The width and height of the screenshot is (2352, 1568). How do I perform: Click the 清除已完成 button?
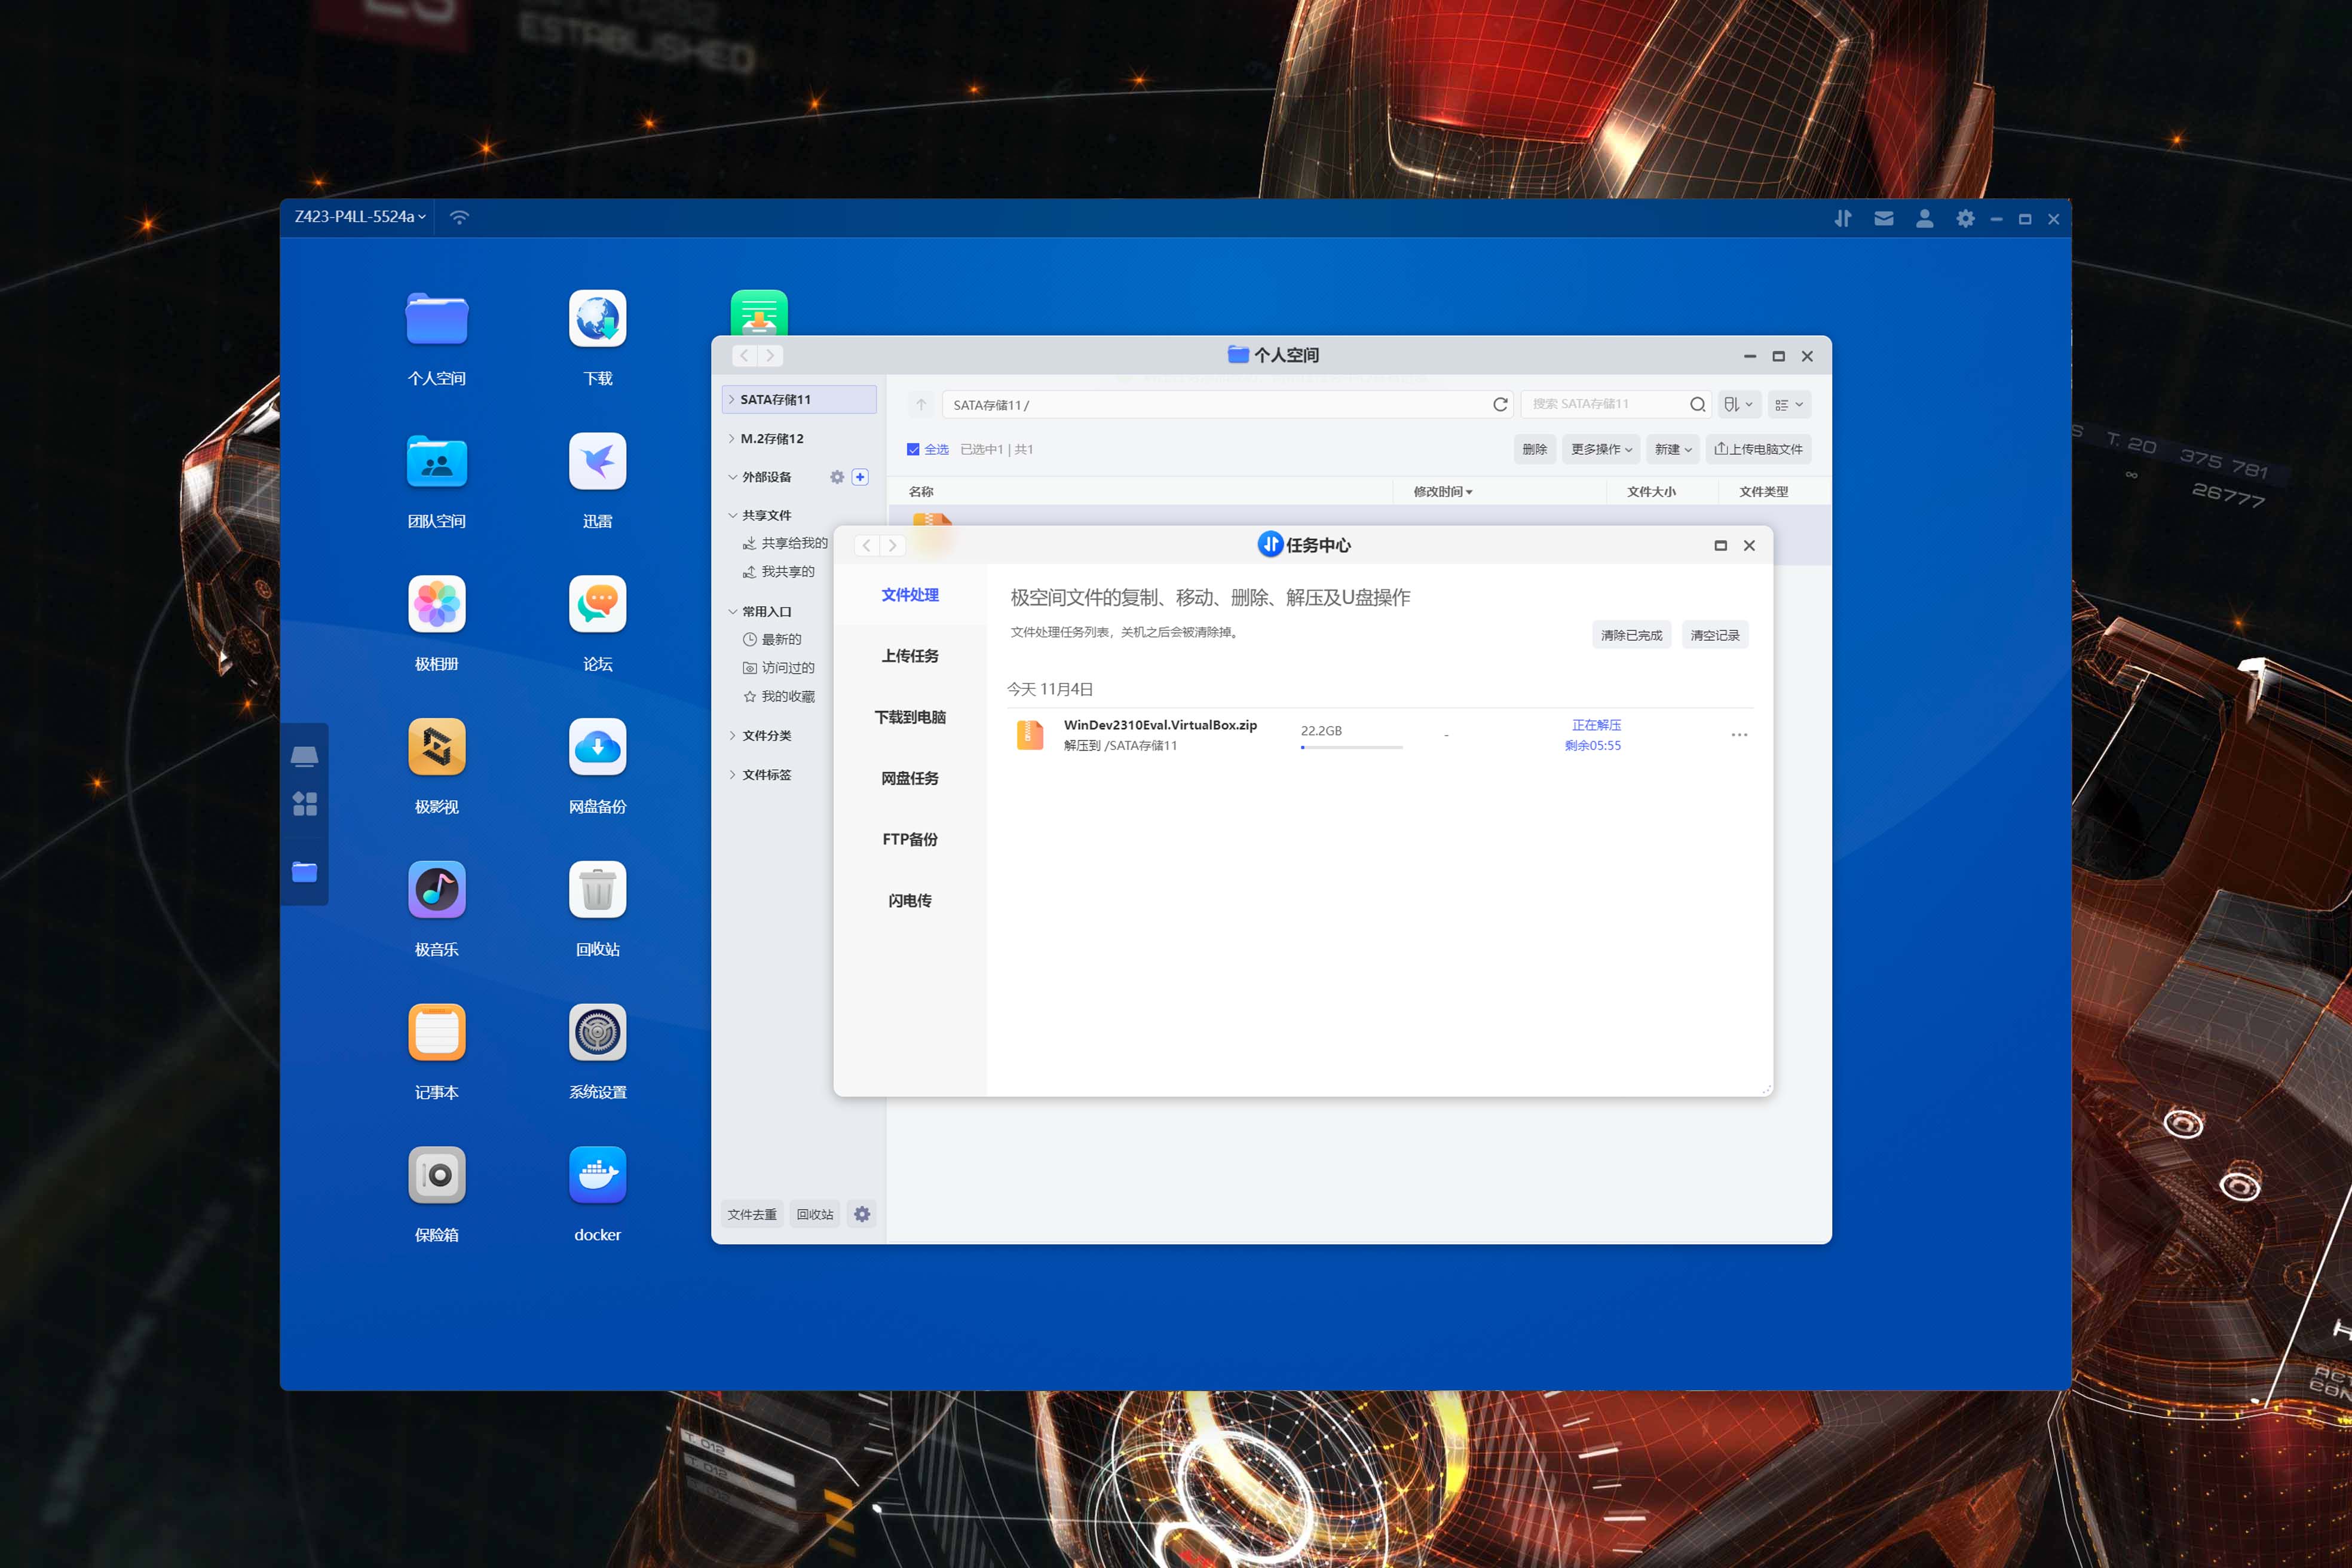coord(1631,635)
